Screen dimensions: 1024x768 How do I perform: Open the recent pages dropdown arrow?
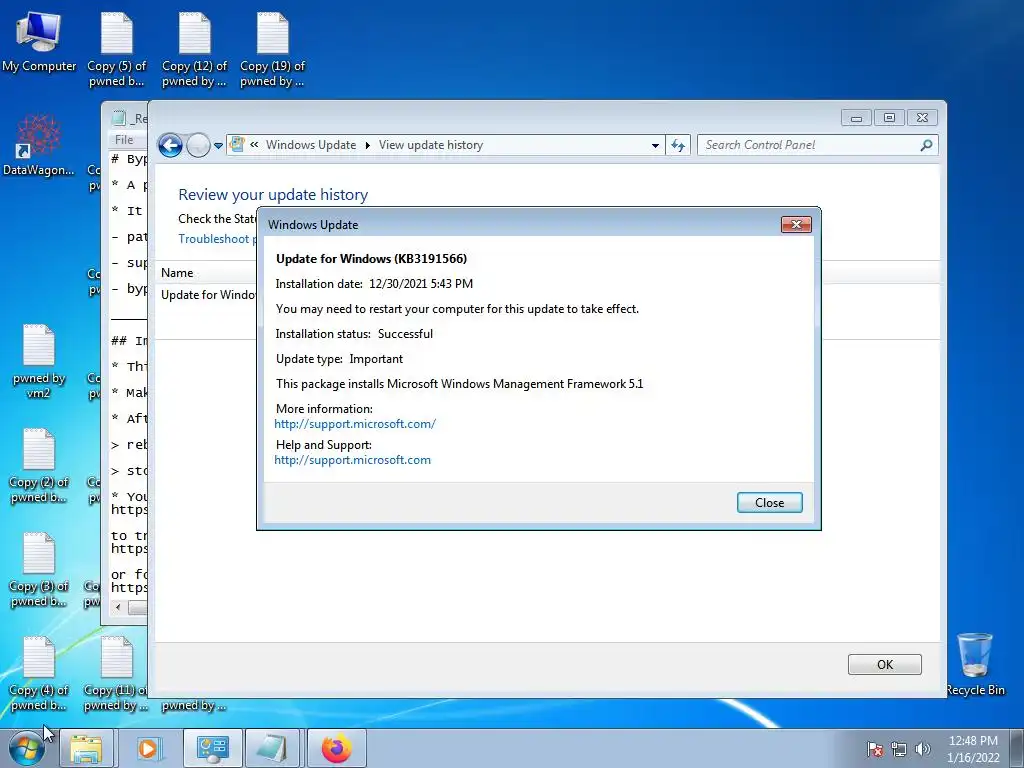pos(218,146)
